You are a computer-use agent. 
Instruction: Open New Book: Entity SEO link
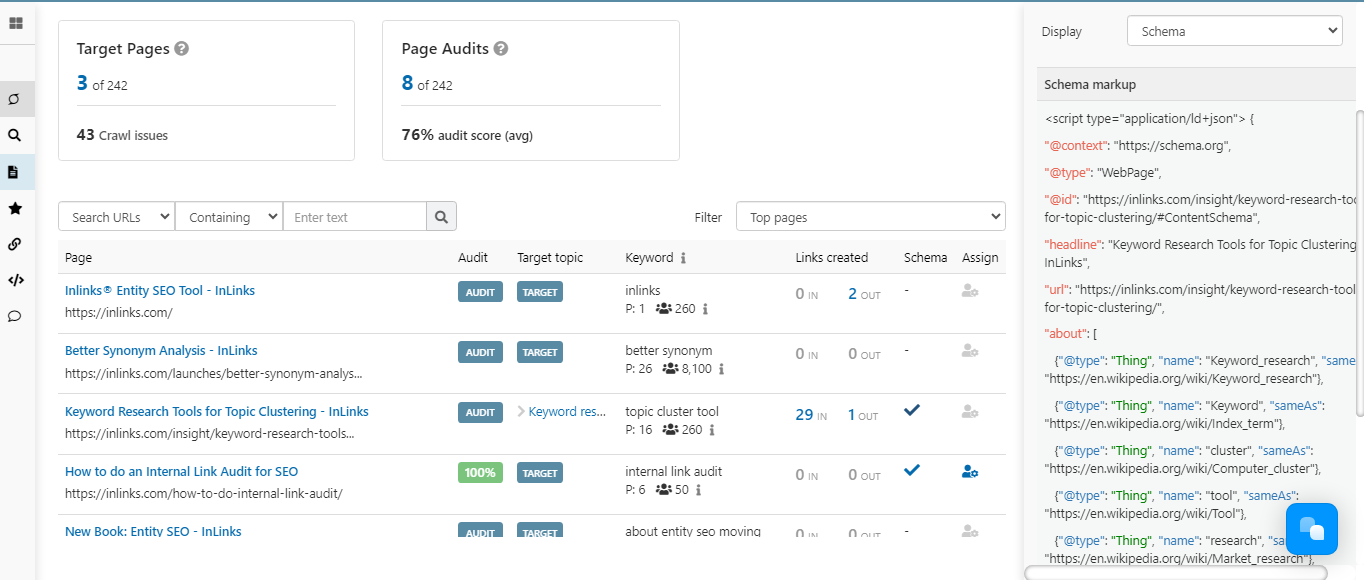click(153, 531)
